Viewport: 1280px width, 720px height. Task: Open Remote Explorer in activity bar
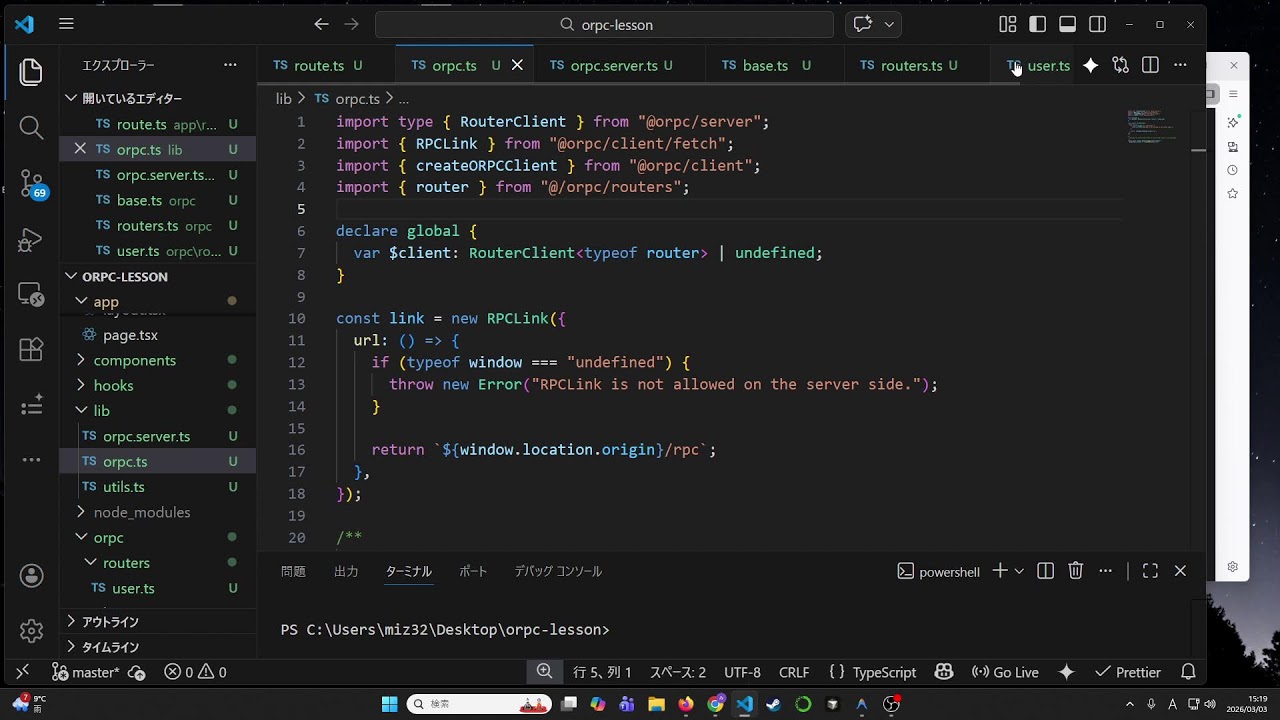pyautogui.click(x=31, y=295)
